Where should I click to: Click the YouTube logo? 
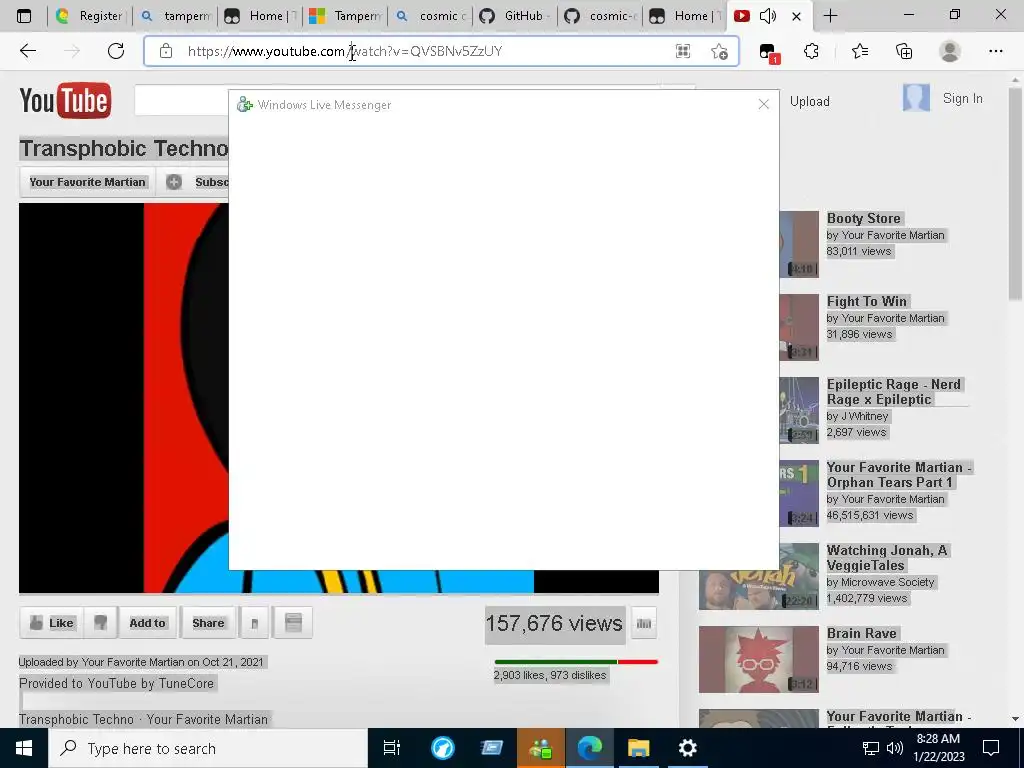tap(65, 101)
